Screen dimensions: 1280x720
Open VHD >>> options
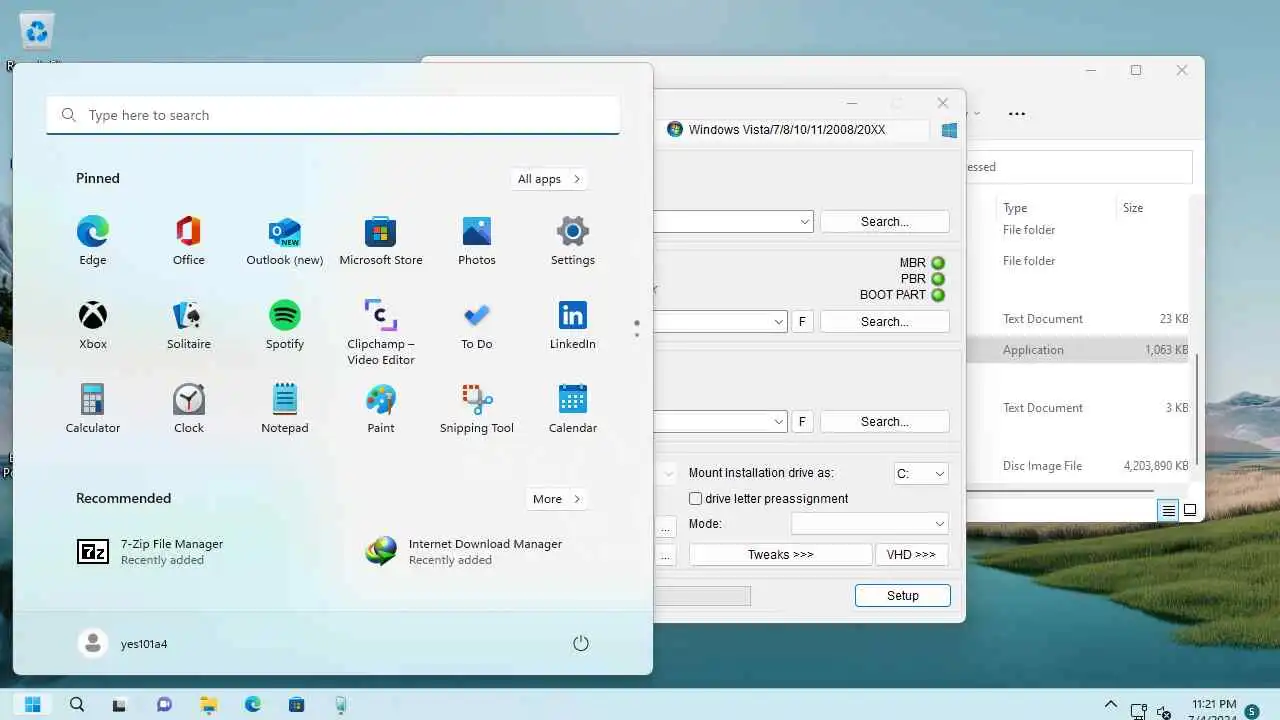[912, 555]
